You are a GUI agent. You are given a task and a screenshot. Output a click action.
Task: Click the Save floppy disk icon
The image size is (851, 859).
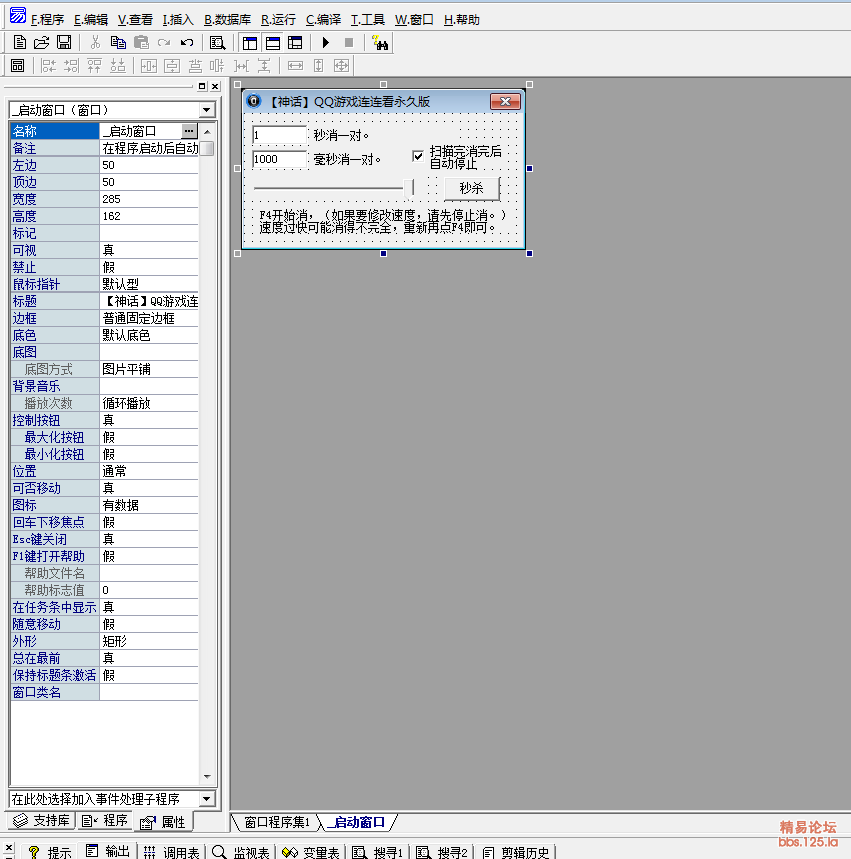pos(64,43)
